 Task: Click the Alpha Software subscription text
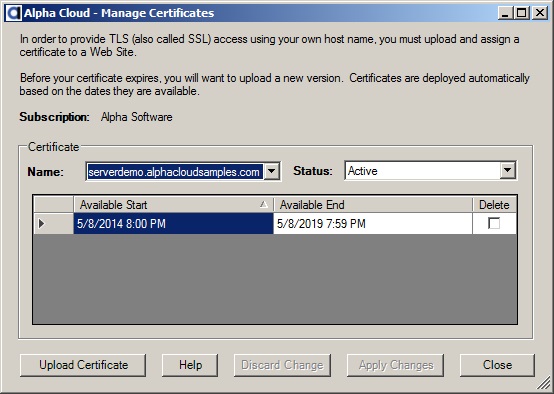137,117
